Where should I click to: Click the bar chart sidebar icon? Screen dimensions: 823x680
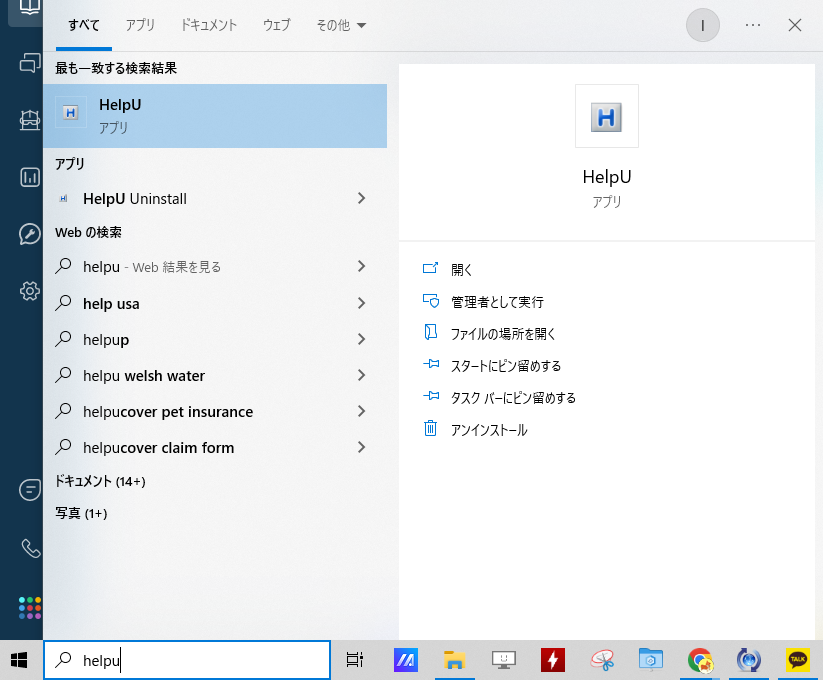[x=30, y=177]
